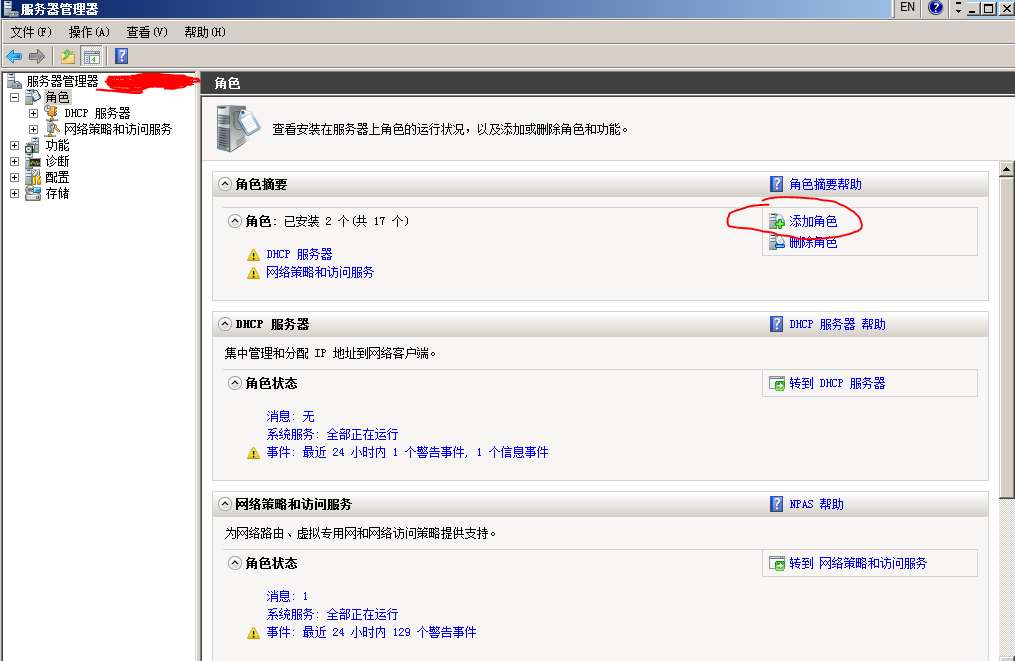The width and height of the screenshot is (1015, 661).
Task: Click the scrollbar up arrow in the details pane
Action: [x=1006, y=169]
